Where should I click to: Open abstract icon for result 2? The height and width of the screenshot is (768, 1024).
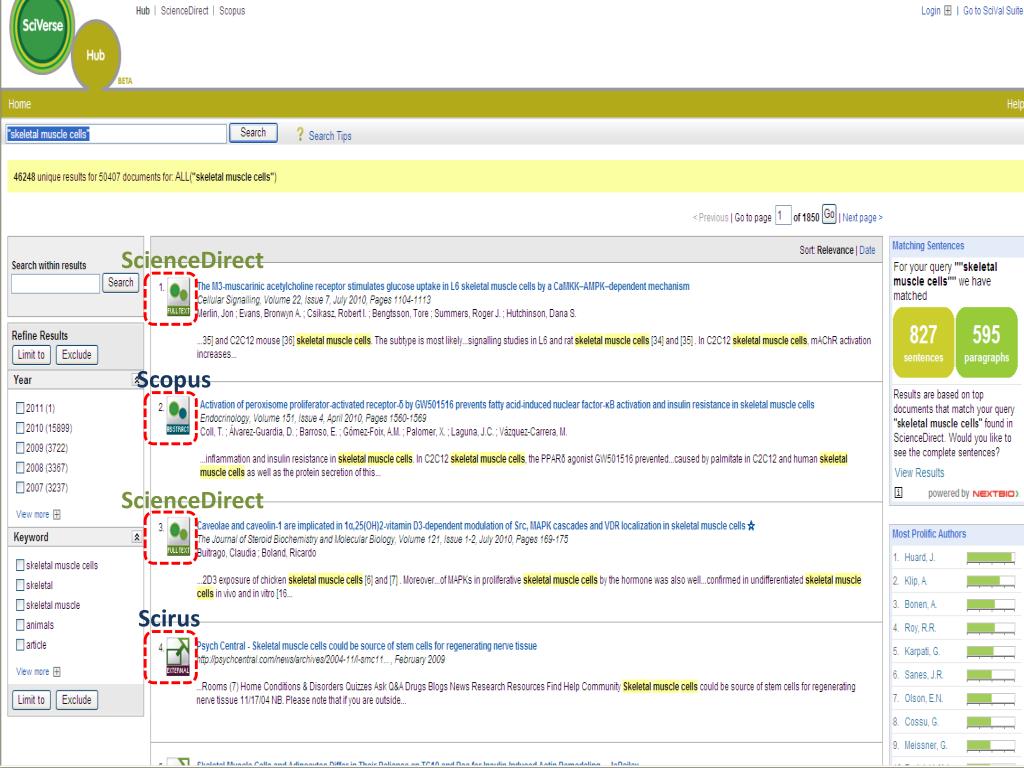coord(178,417)
